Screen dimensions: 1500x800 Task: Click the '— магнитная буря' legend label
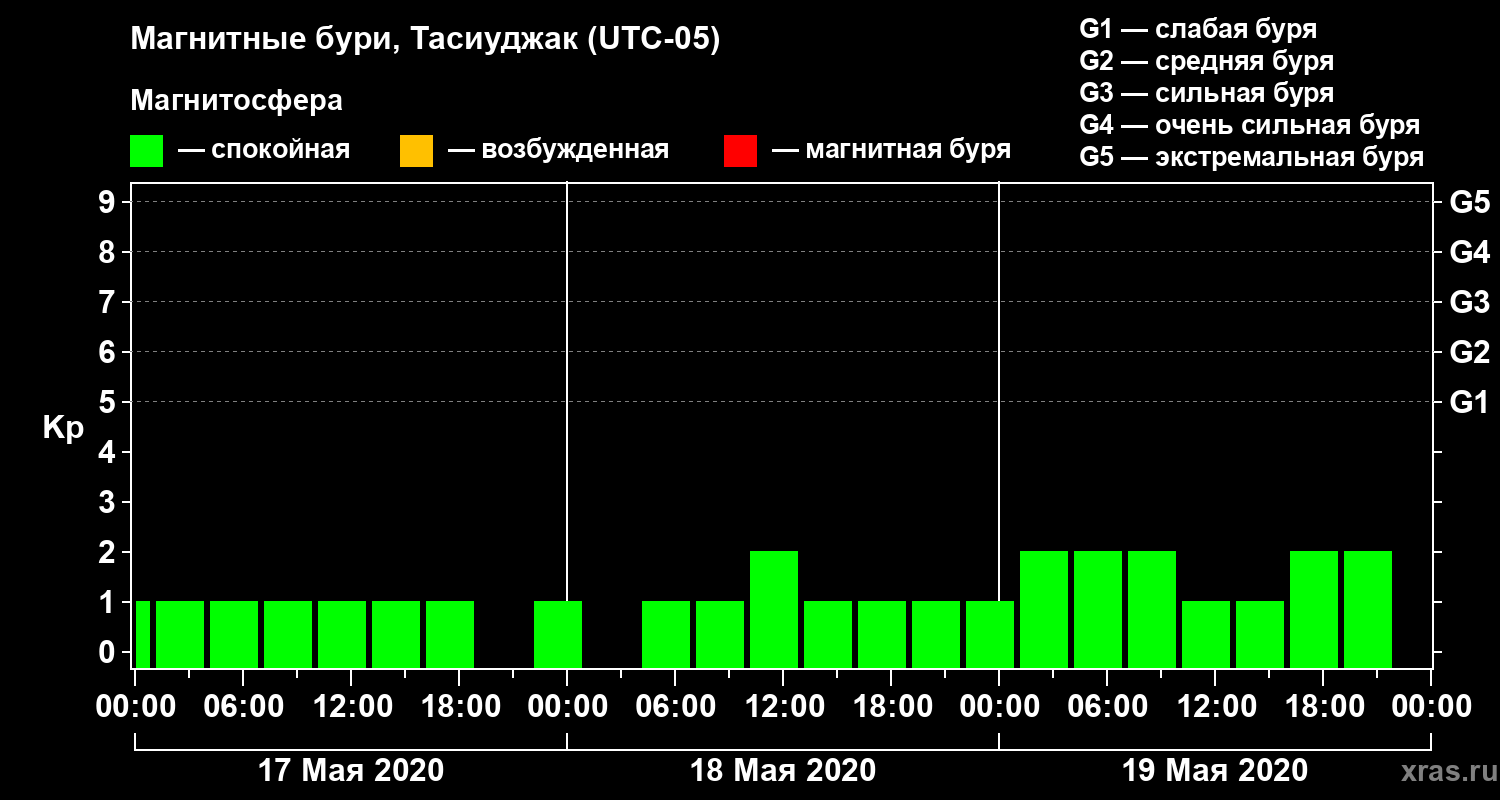pyautogui.click(x=891, y=150)
